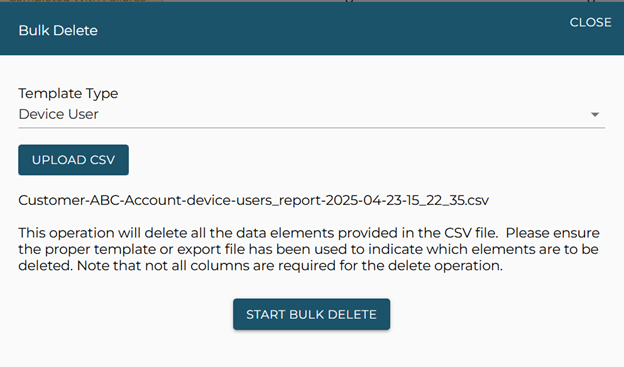Click the Template Type field label
This screenshot has height=367, width=624.
(x=68, y=94)
